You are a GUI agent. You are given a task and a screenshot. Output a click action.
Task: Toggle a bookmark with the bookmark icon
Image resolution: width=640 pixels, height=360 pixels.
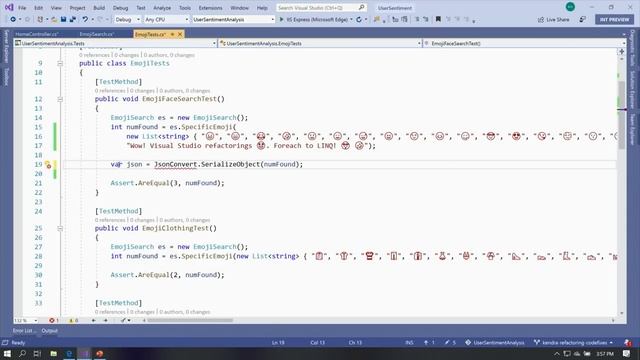point(438,19)
